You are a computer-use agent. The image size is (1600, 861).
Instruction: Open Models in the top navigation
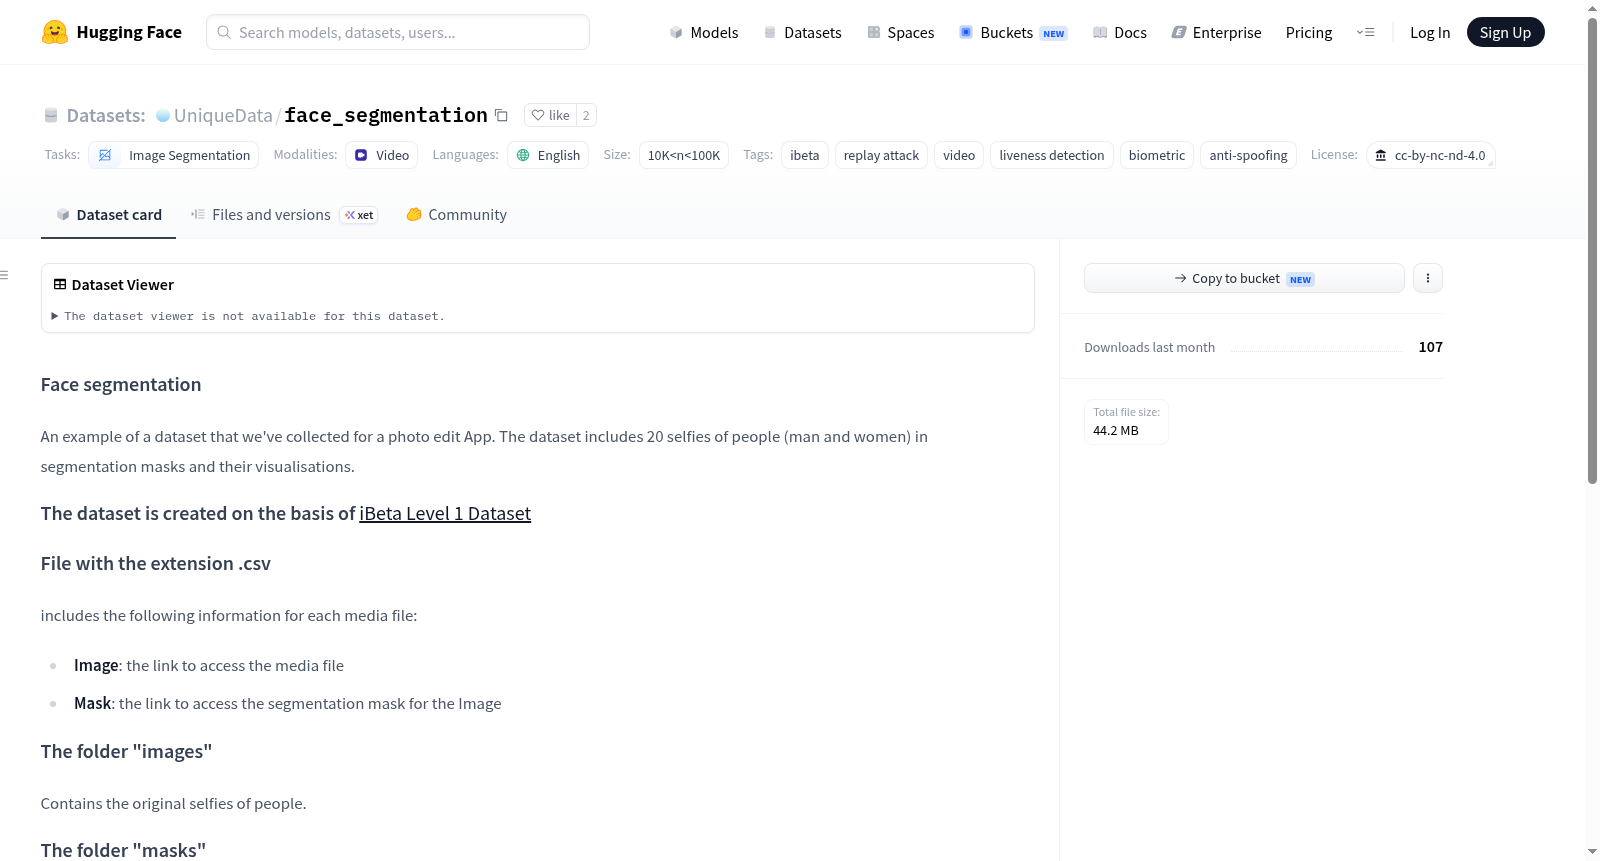click(x=704, y=32)
